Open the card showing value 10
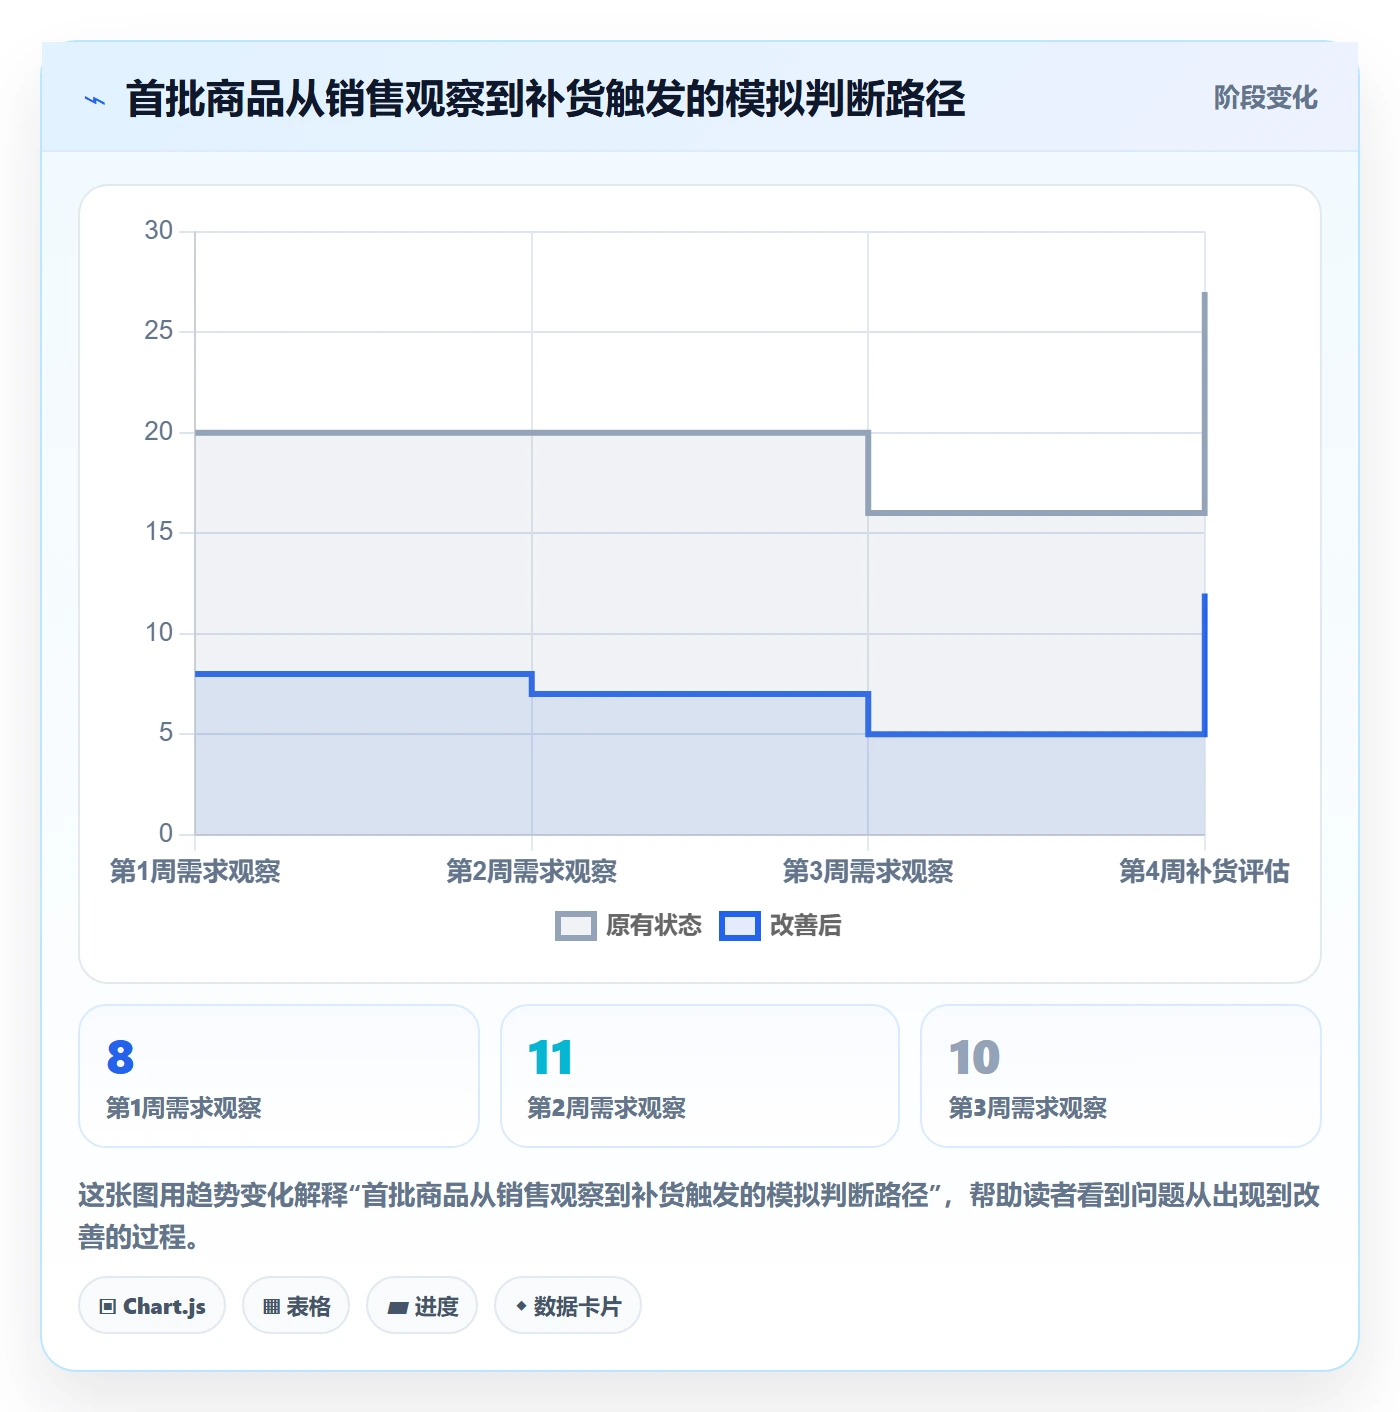 pos(1121,1076)
